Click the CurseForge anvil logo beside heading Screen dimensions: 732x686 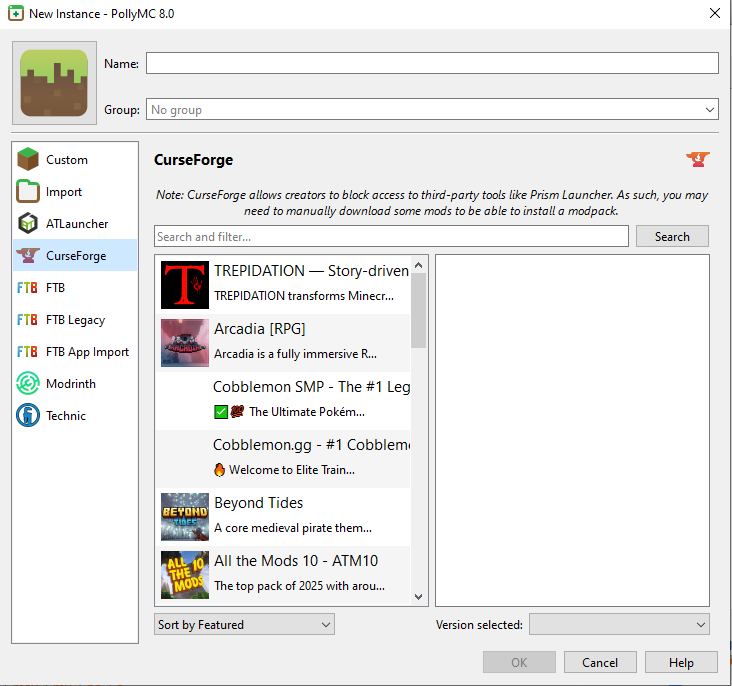click(698, 159)
